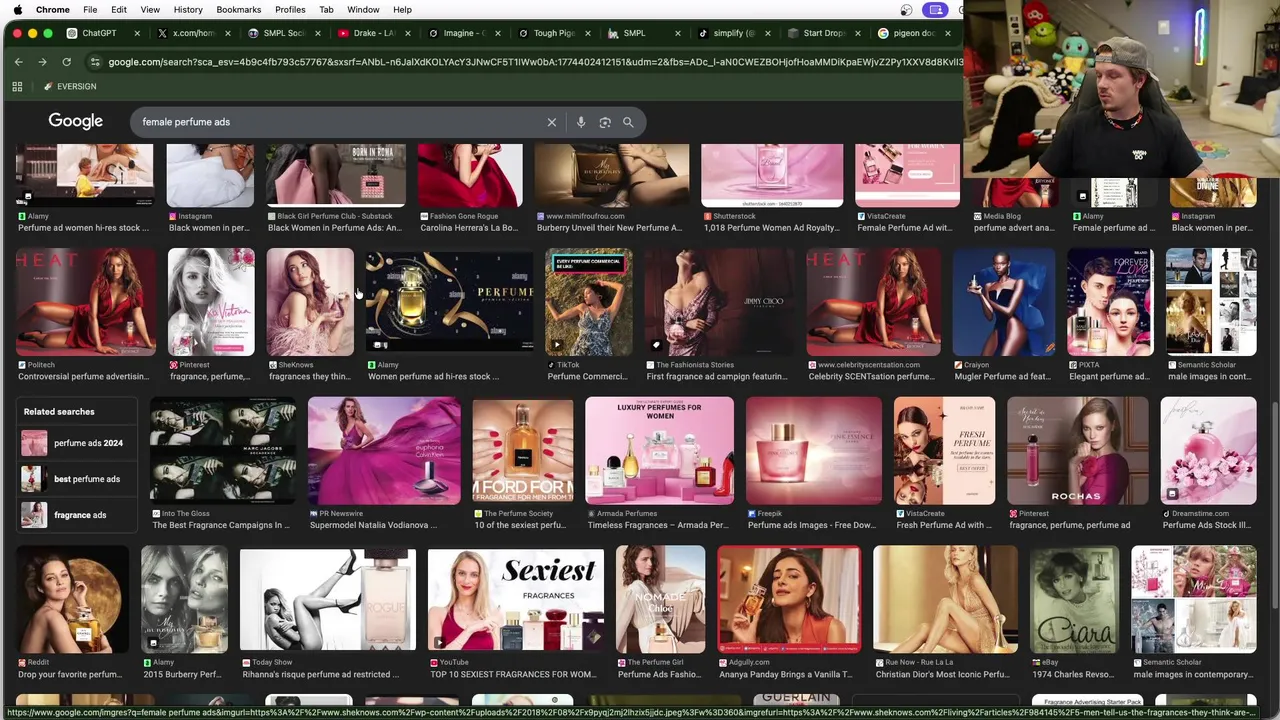The image size is (1280, 720).
Task: Select related search perfume ads 2024
Action: (76, 443)
